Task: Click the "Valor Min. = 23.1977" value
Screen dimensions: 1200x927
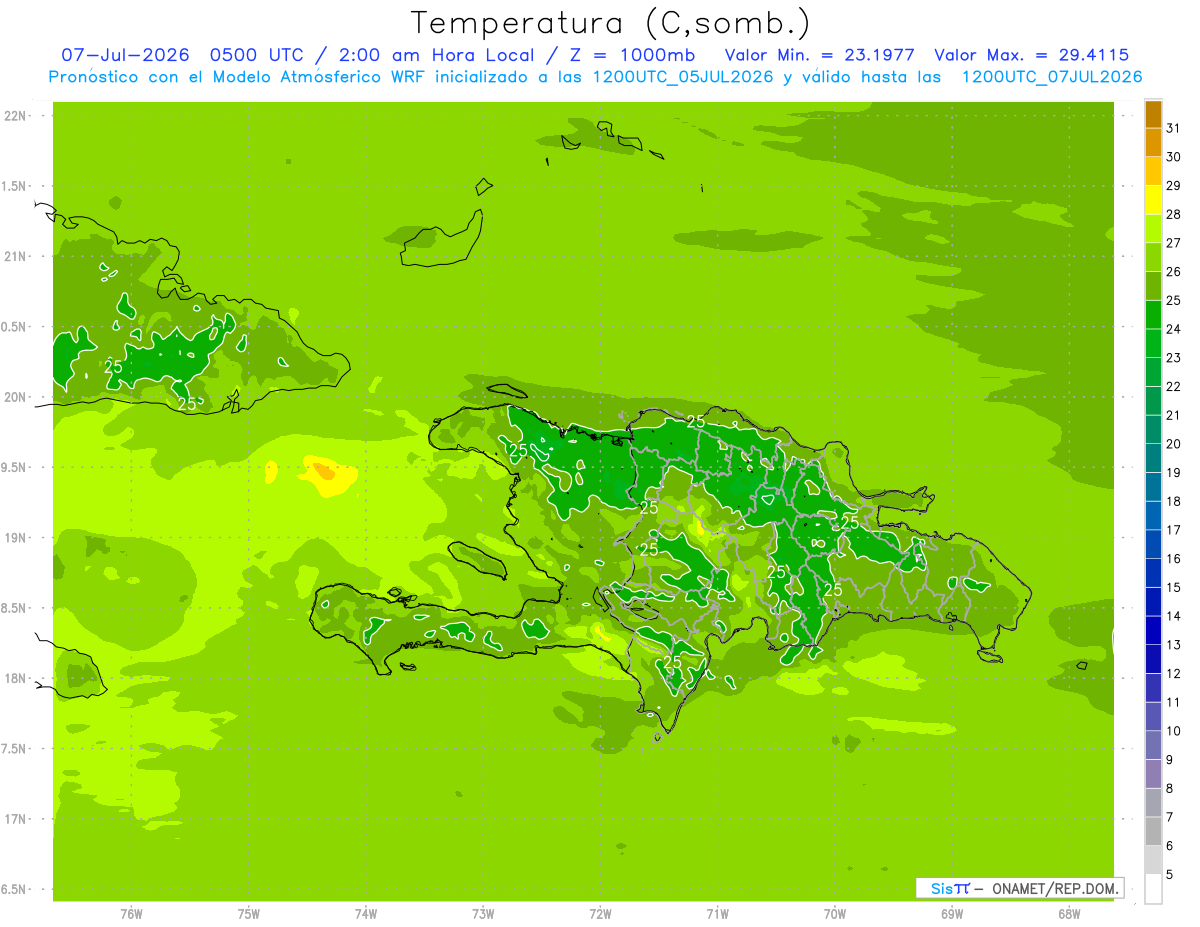Action: (x=820, y=55)
